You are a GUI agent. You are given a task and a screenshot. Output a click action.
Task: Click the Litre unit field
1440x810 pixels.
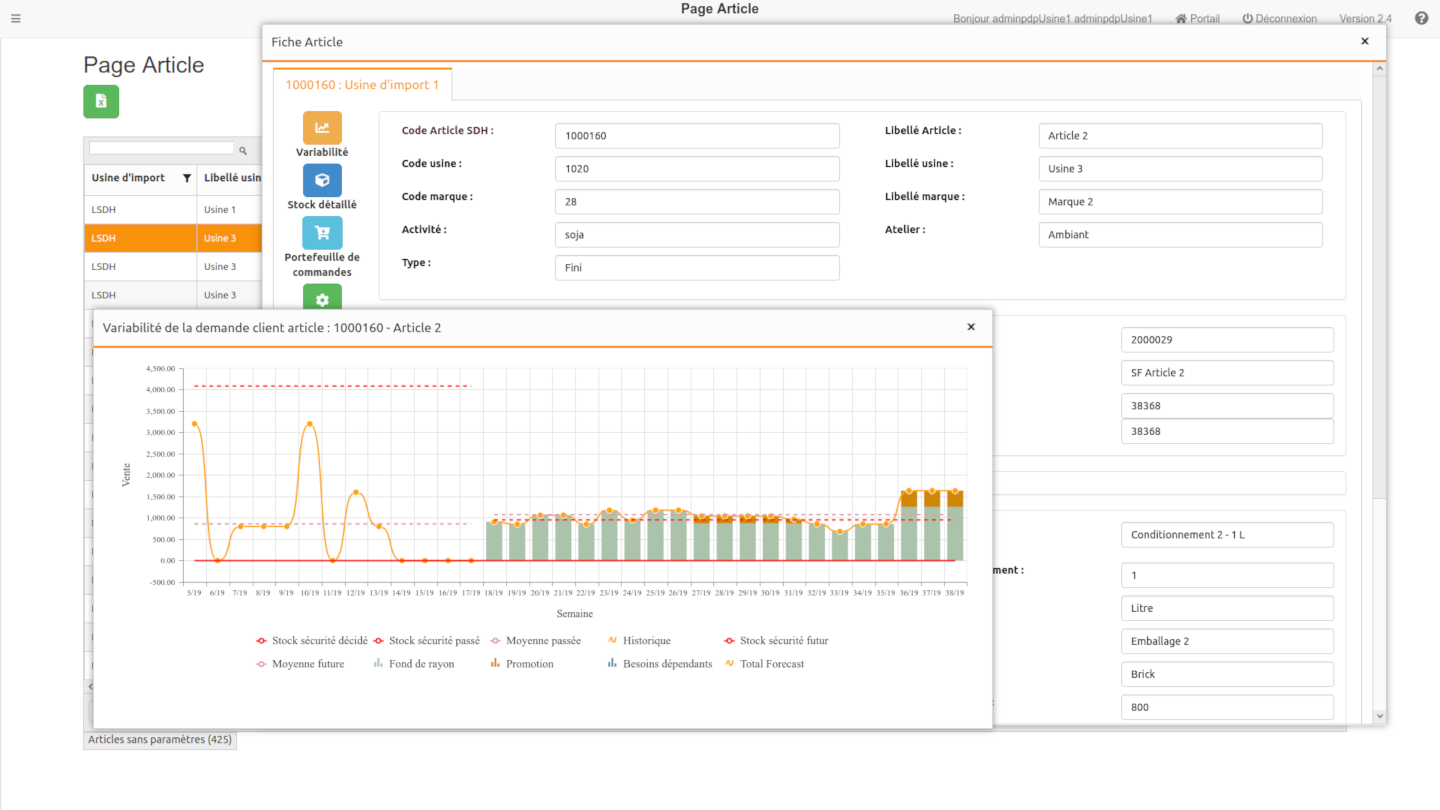pos(1227,608)
